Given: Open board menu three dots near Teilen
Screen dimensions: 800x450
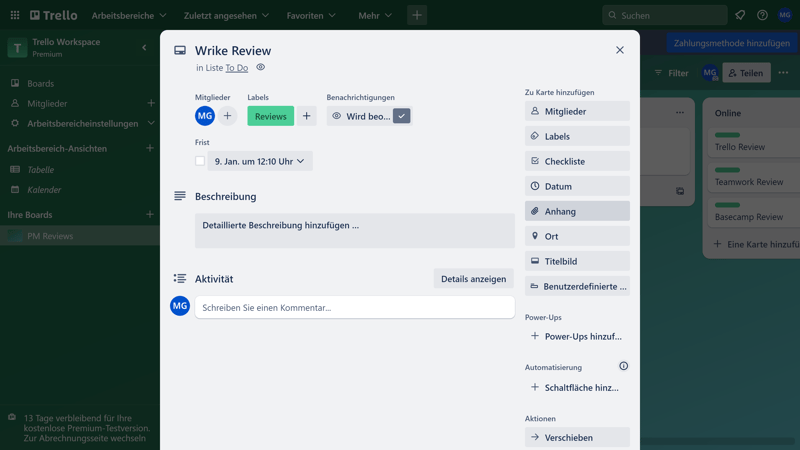Looking at the screenshot, I should pyautogui.click(x=783, y=73).
